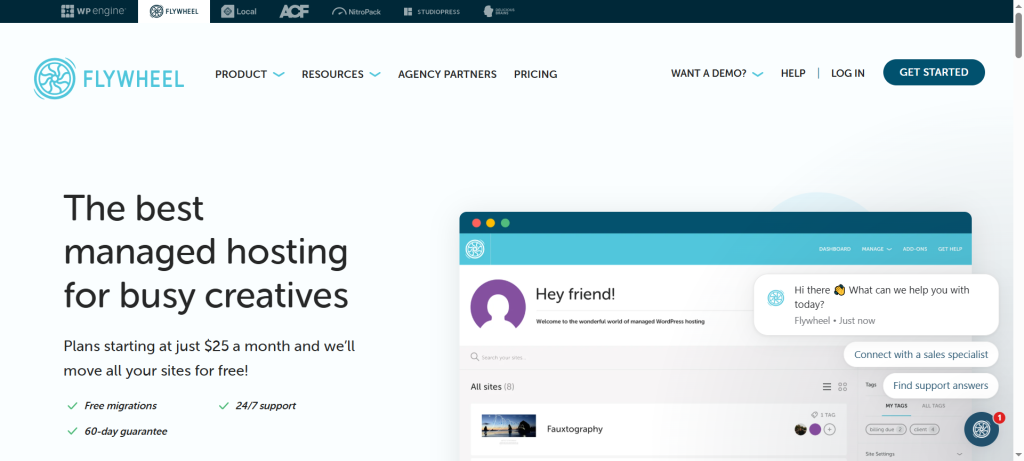Click the Fauxtography site thumbnail
This screenshot has height=461, width=1024.
click(x=508, y=427)
